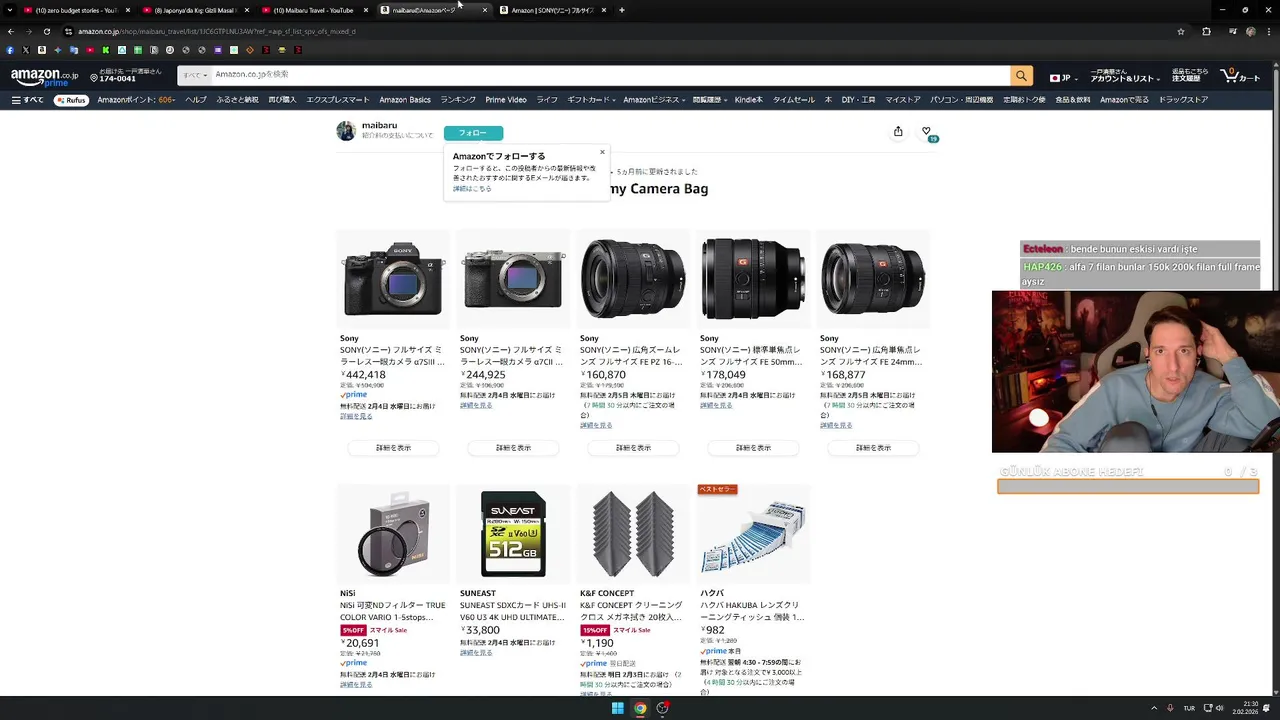Show hidden tray icons chevron
This screenshot has width=1280, height=720.
point(1154,708)
